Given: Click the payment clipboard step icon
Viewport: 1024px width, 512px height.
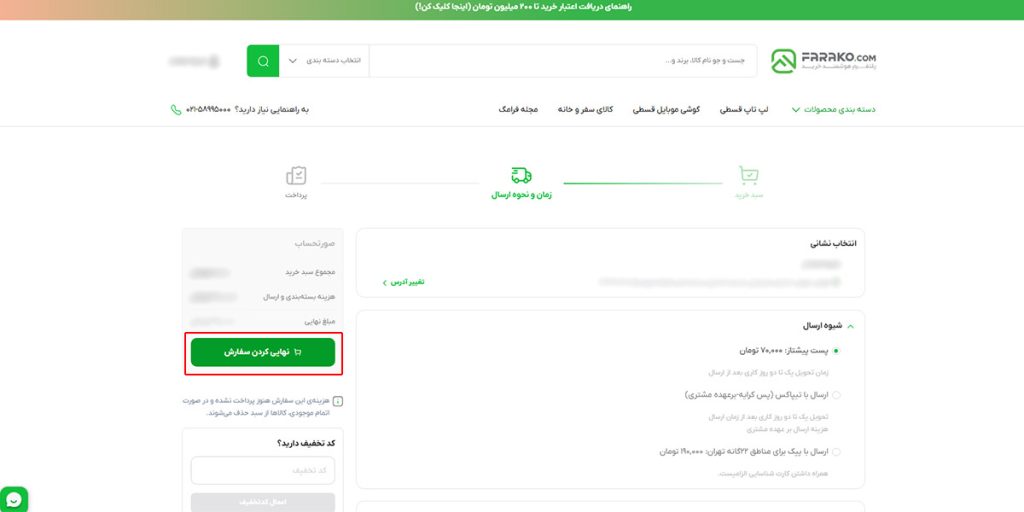Looking at the screenshot, I should point(296,176).
